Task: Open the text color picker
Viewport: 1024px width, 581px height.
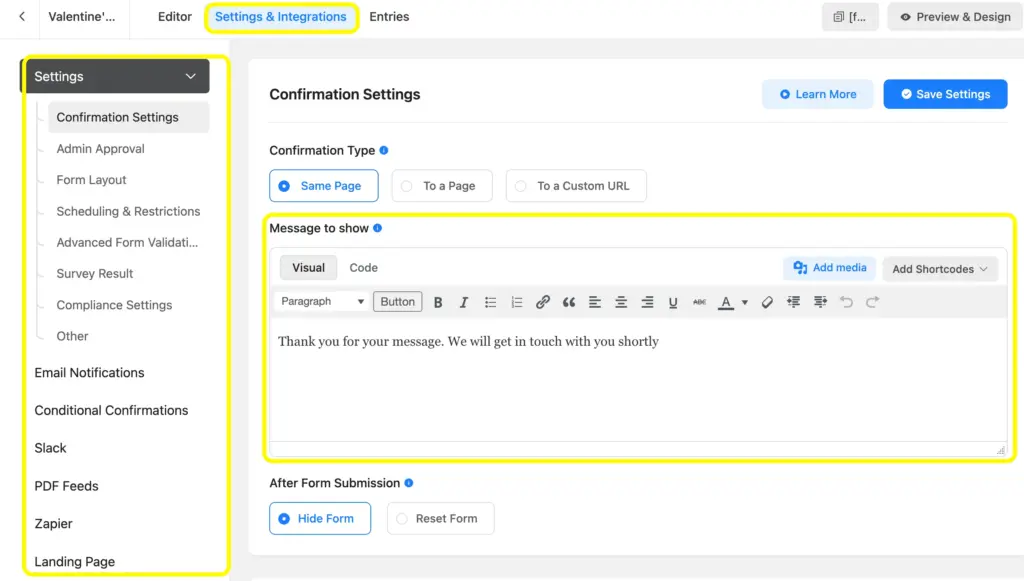Action: click(x=727, y=301)
